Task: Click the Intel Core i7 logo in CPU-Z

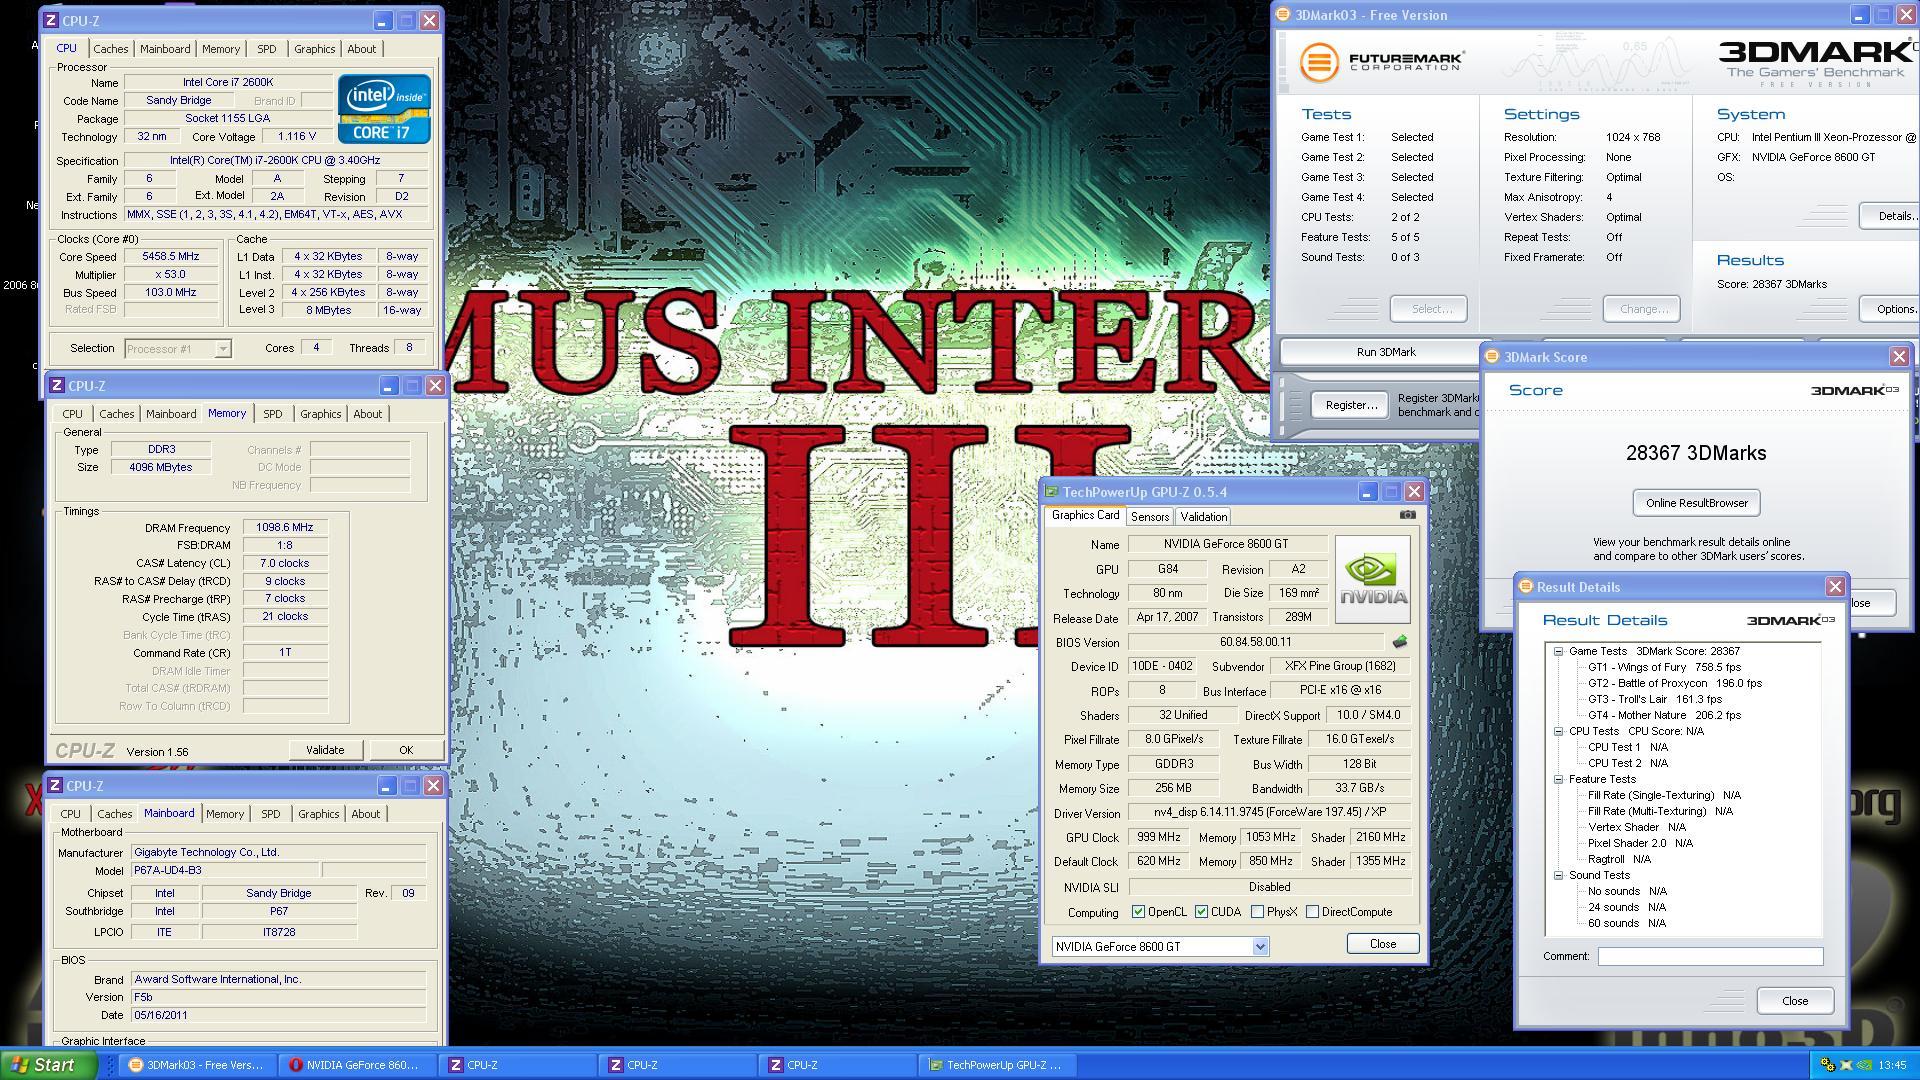Action: click(x=384, y=108)
